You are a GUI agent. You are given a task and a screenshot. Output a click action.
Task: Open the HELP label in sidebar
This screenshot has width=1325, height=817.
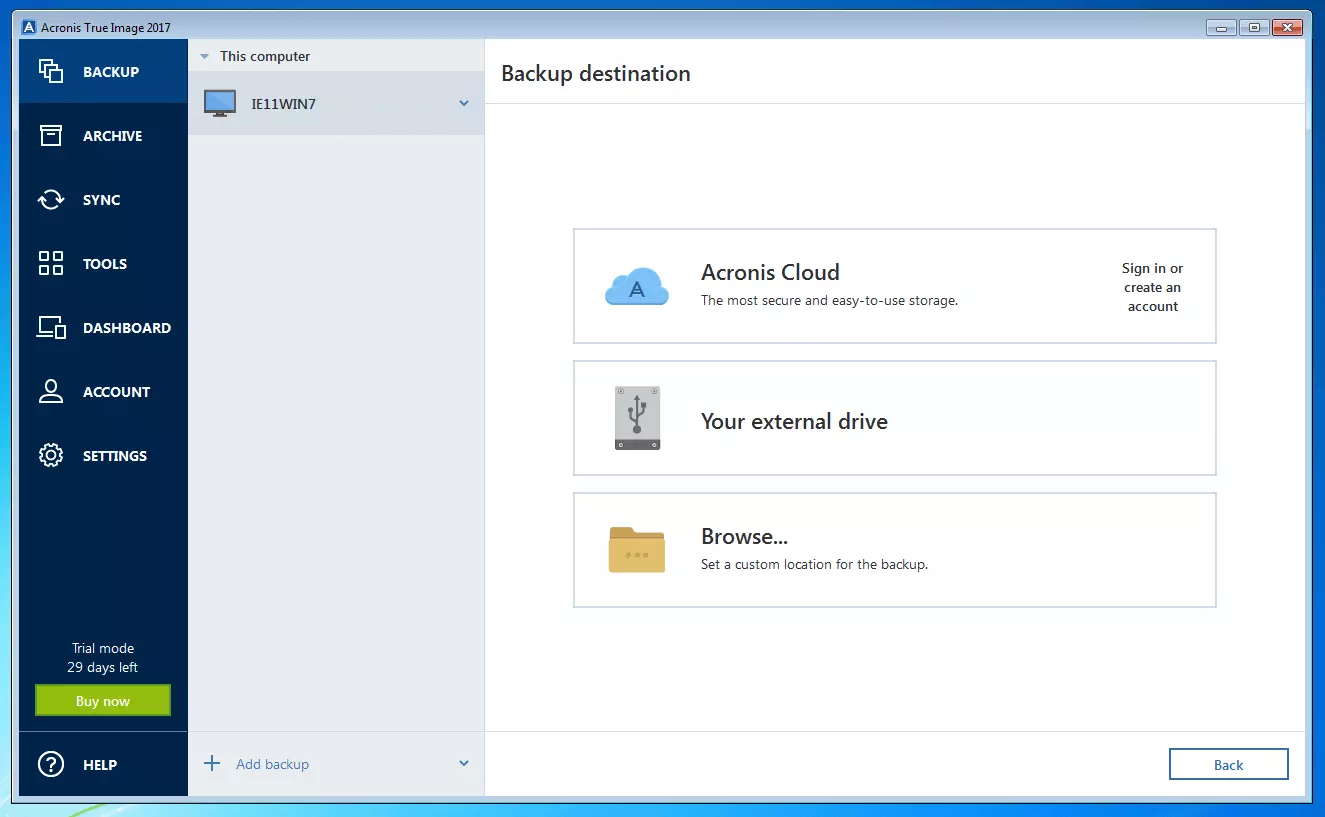[x=100, y=765]
